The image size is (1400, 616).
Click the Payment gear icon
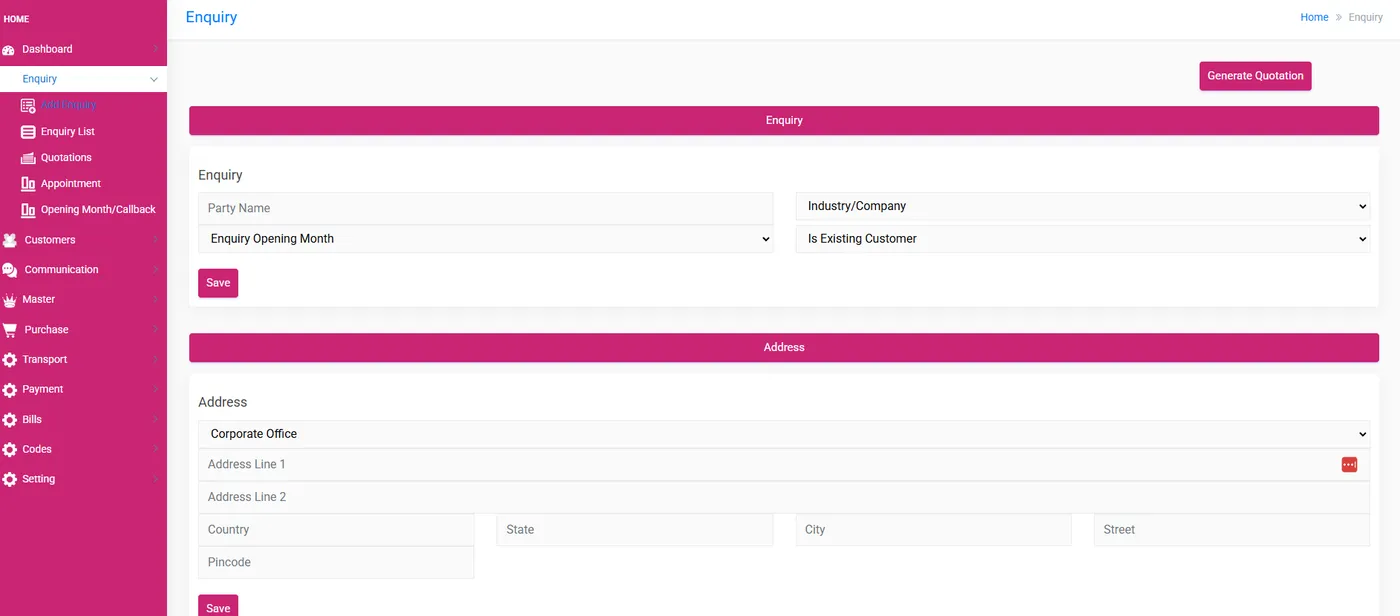coord(10,390)
